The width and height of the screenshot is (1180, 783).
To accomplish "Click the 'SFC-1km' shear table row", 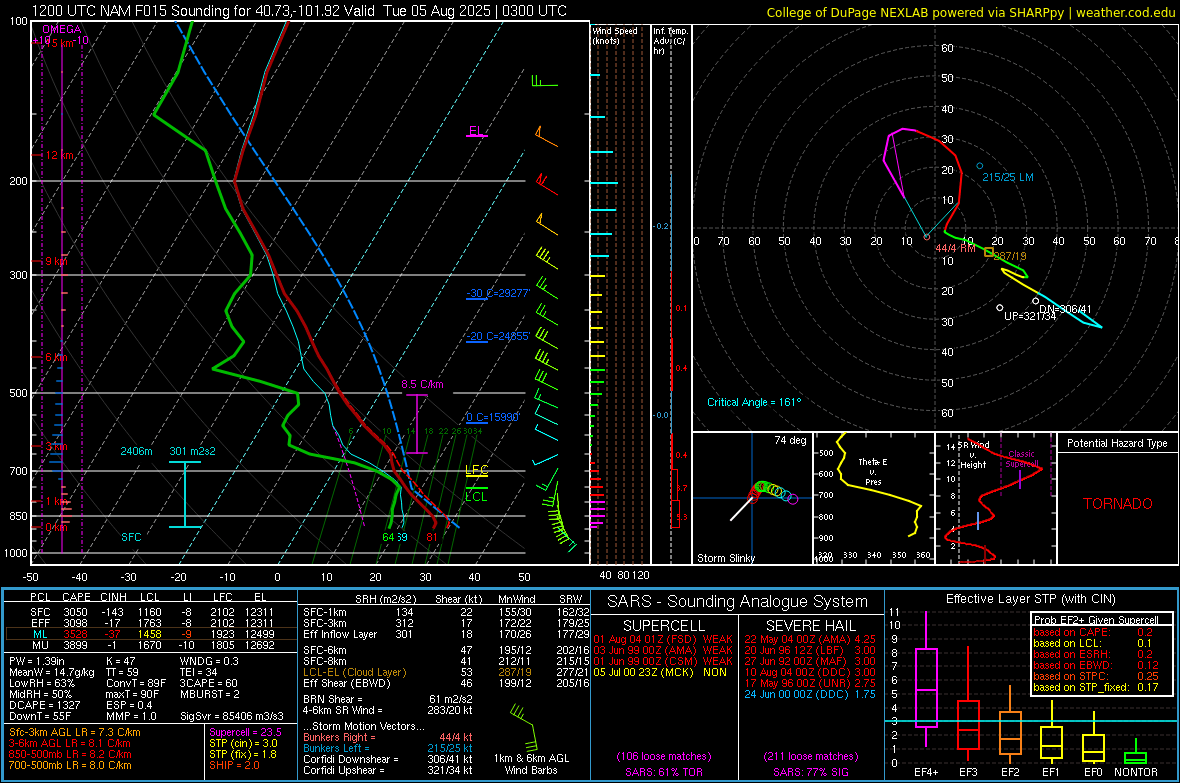I will [446, 612].
